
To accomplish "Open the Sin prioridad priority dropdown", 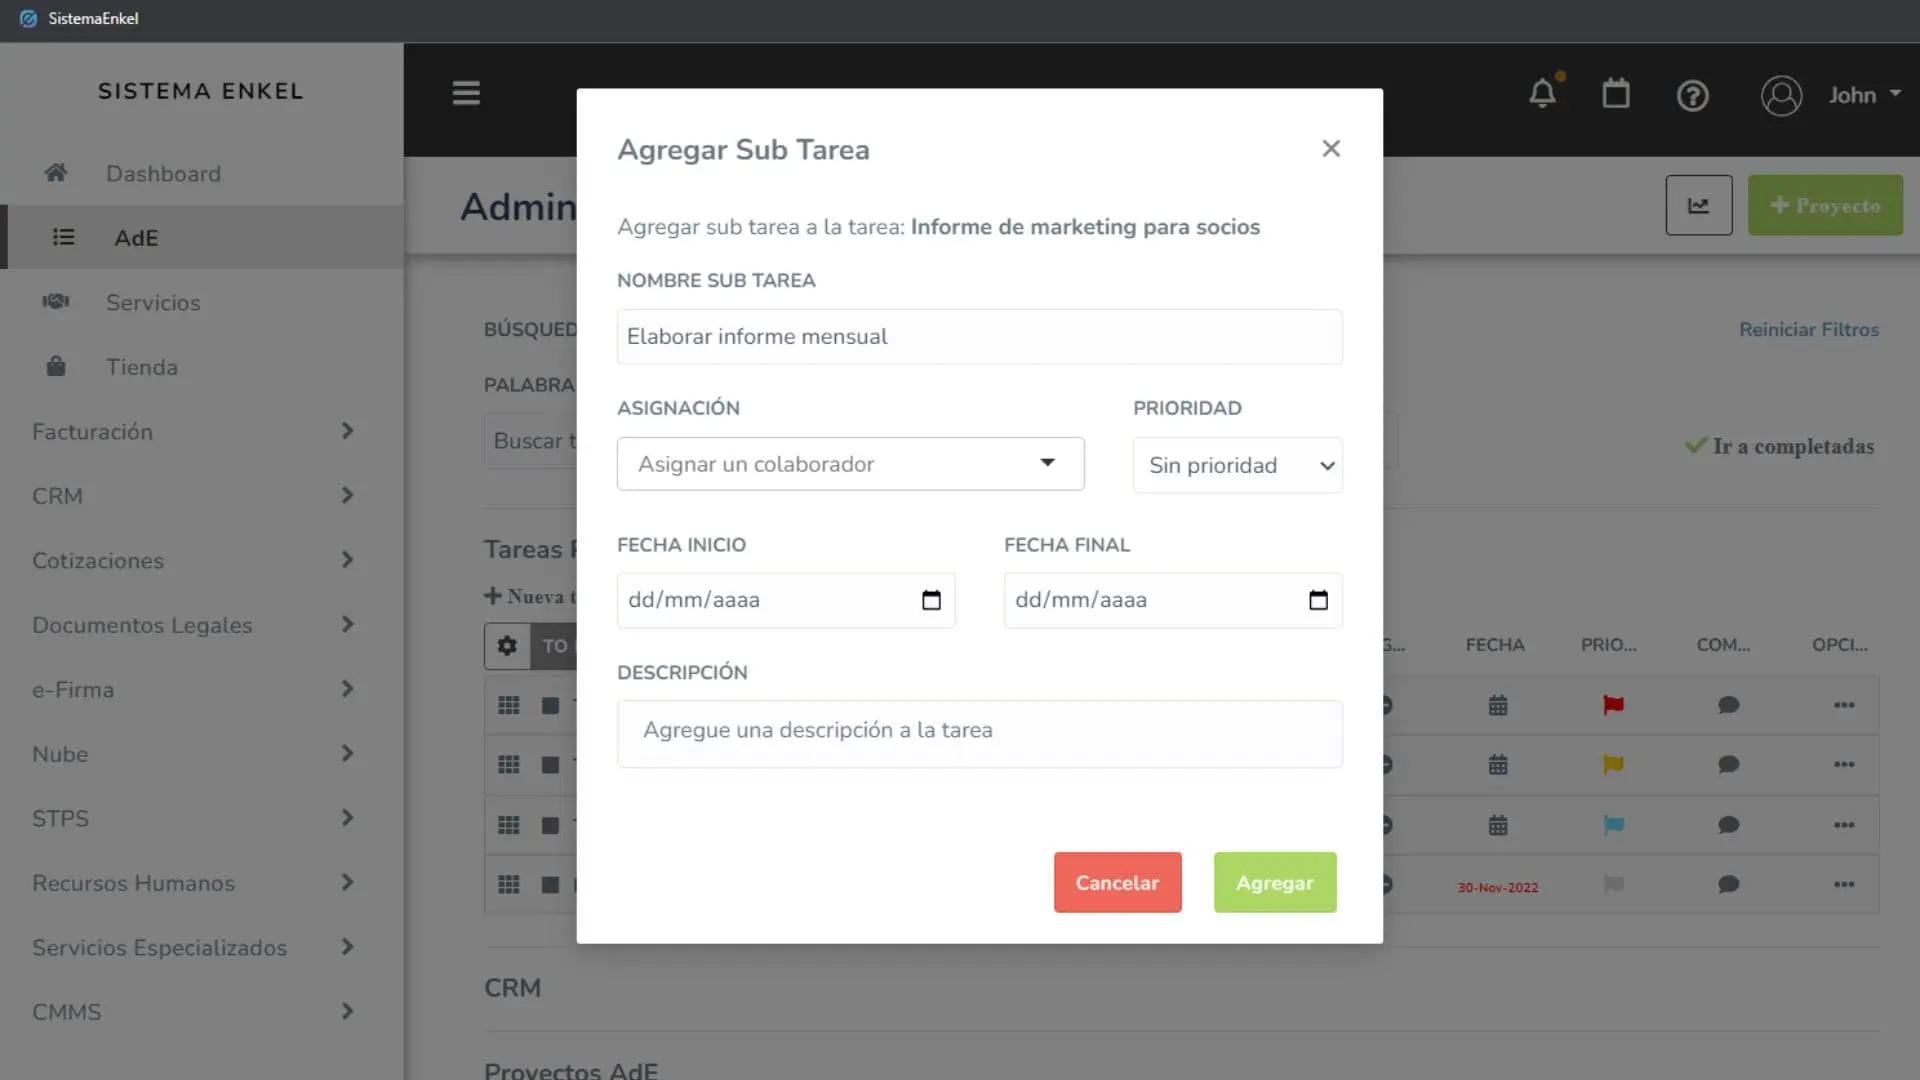I will [1237, 464].
